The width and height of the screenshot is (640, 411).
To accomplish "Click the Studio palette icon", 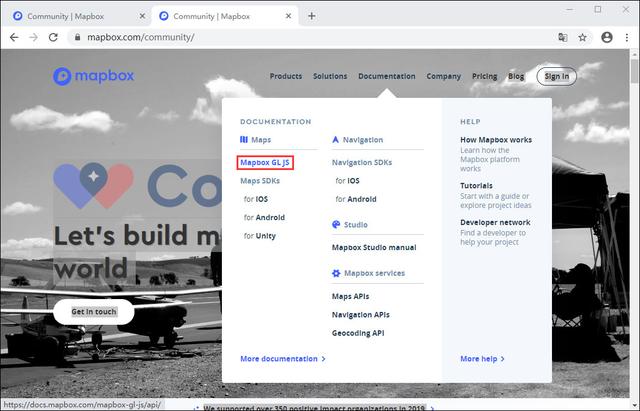I will click(336, 224).
